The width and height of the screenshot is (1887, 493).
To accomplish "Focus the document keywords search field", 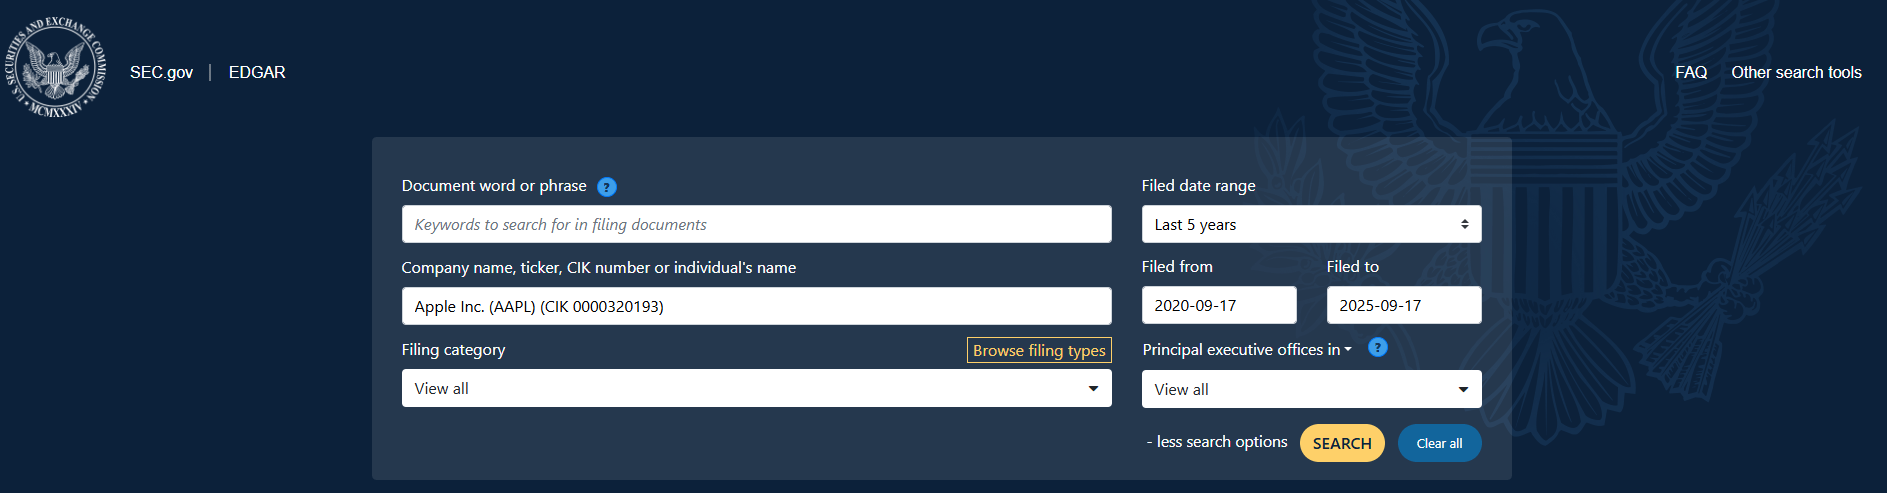I will pos(756,224).
